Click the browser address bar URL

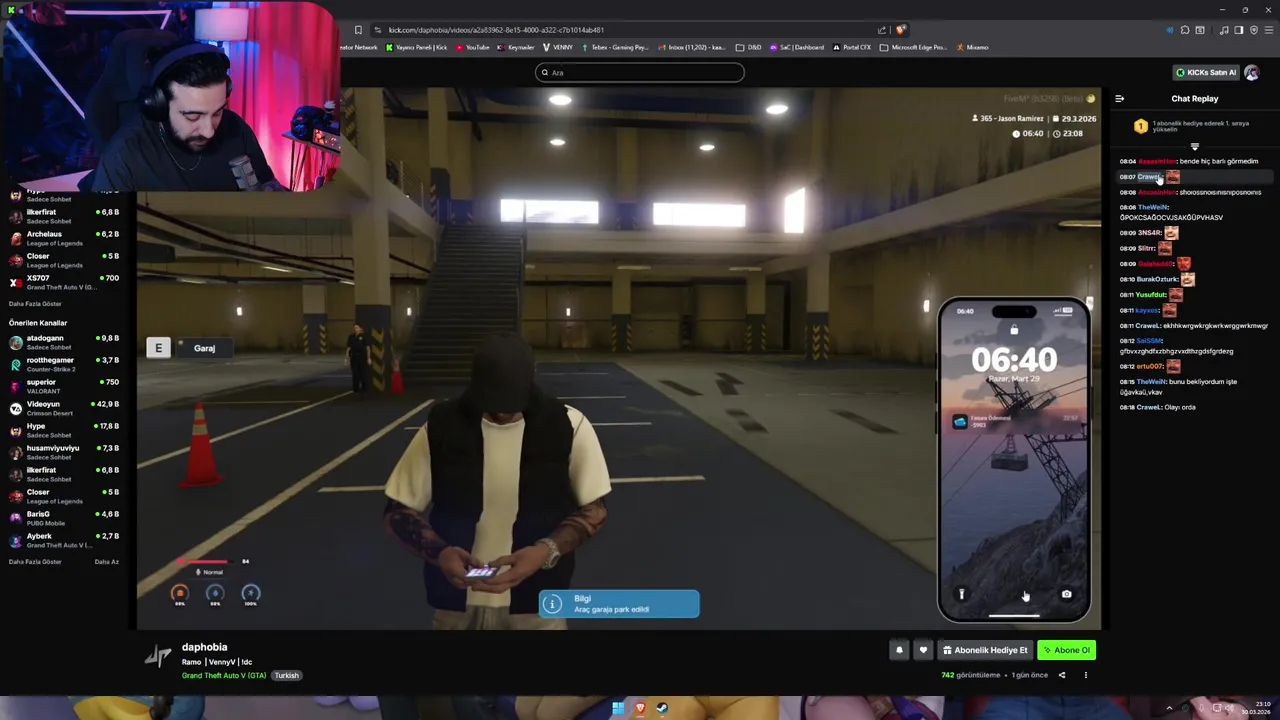(x=496, y=30)
